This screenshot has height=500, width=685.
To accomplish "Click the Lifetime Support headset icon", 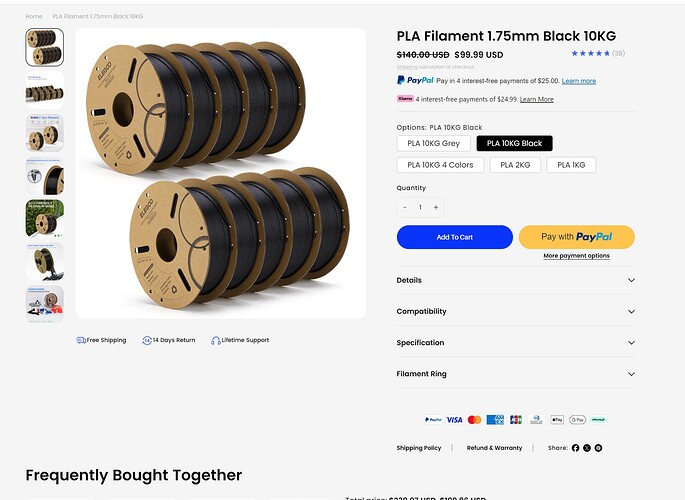I will [216, 341].
